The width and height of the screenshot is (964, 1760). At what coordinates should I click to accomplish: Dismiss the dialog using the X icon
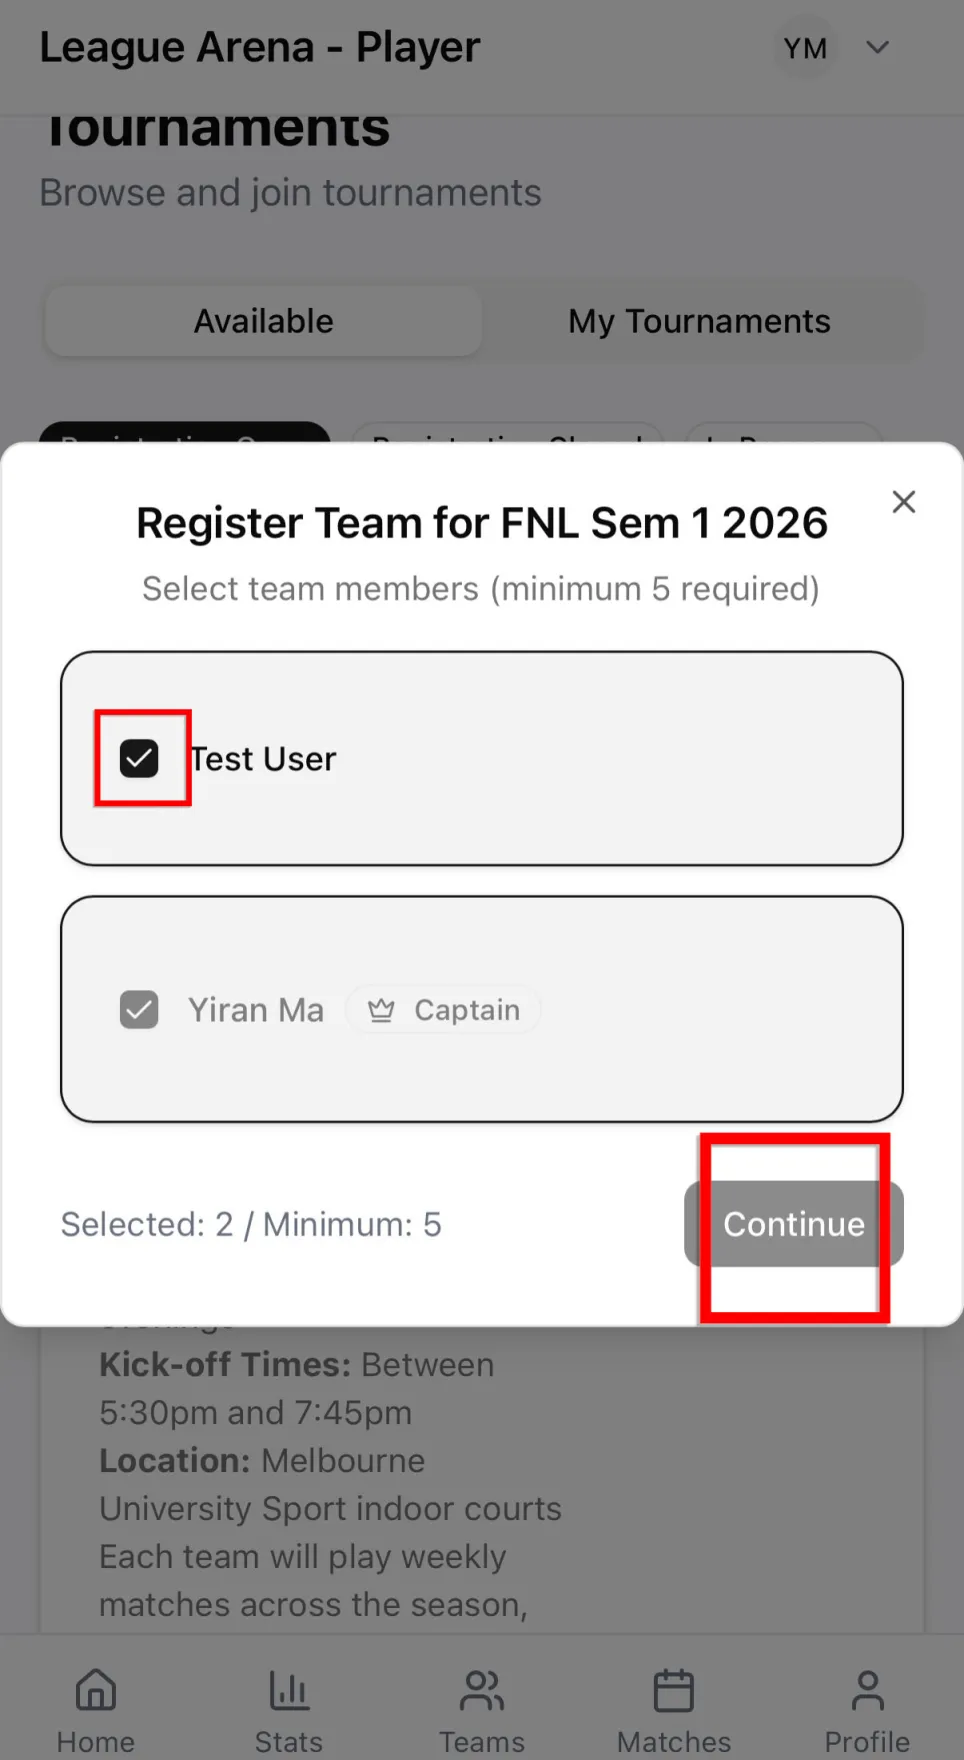tap(903, 501)
